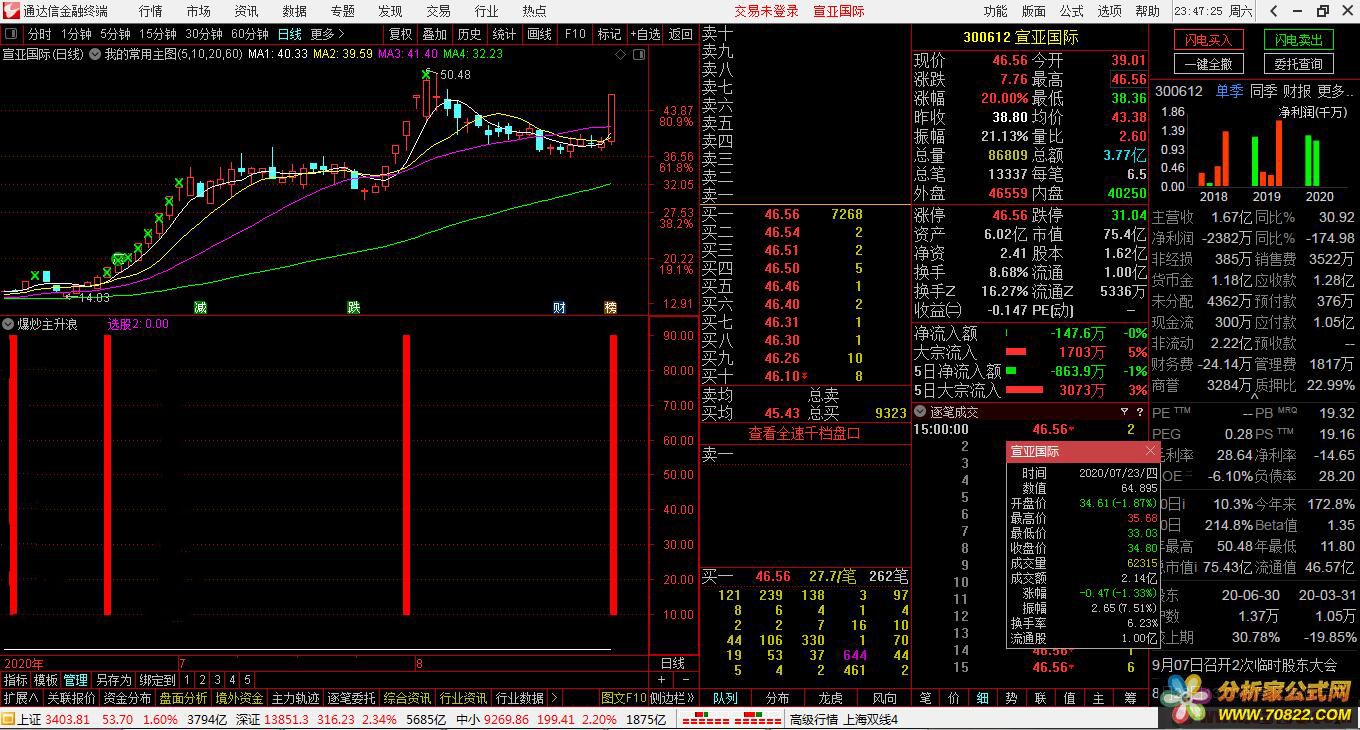This screenshot has height=730, width=1360.
Task: Click the 价 view button
Action: pos(954,698)
